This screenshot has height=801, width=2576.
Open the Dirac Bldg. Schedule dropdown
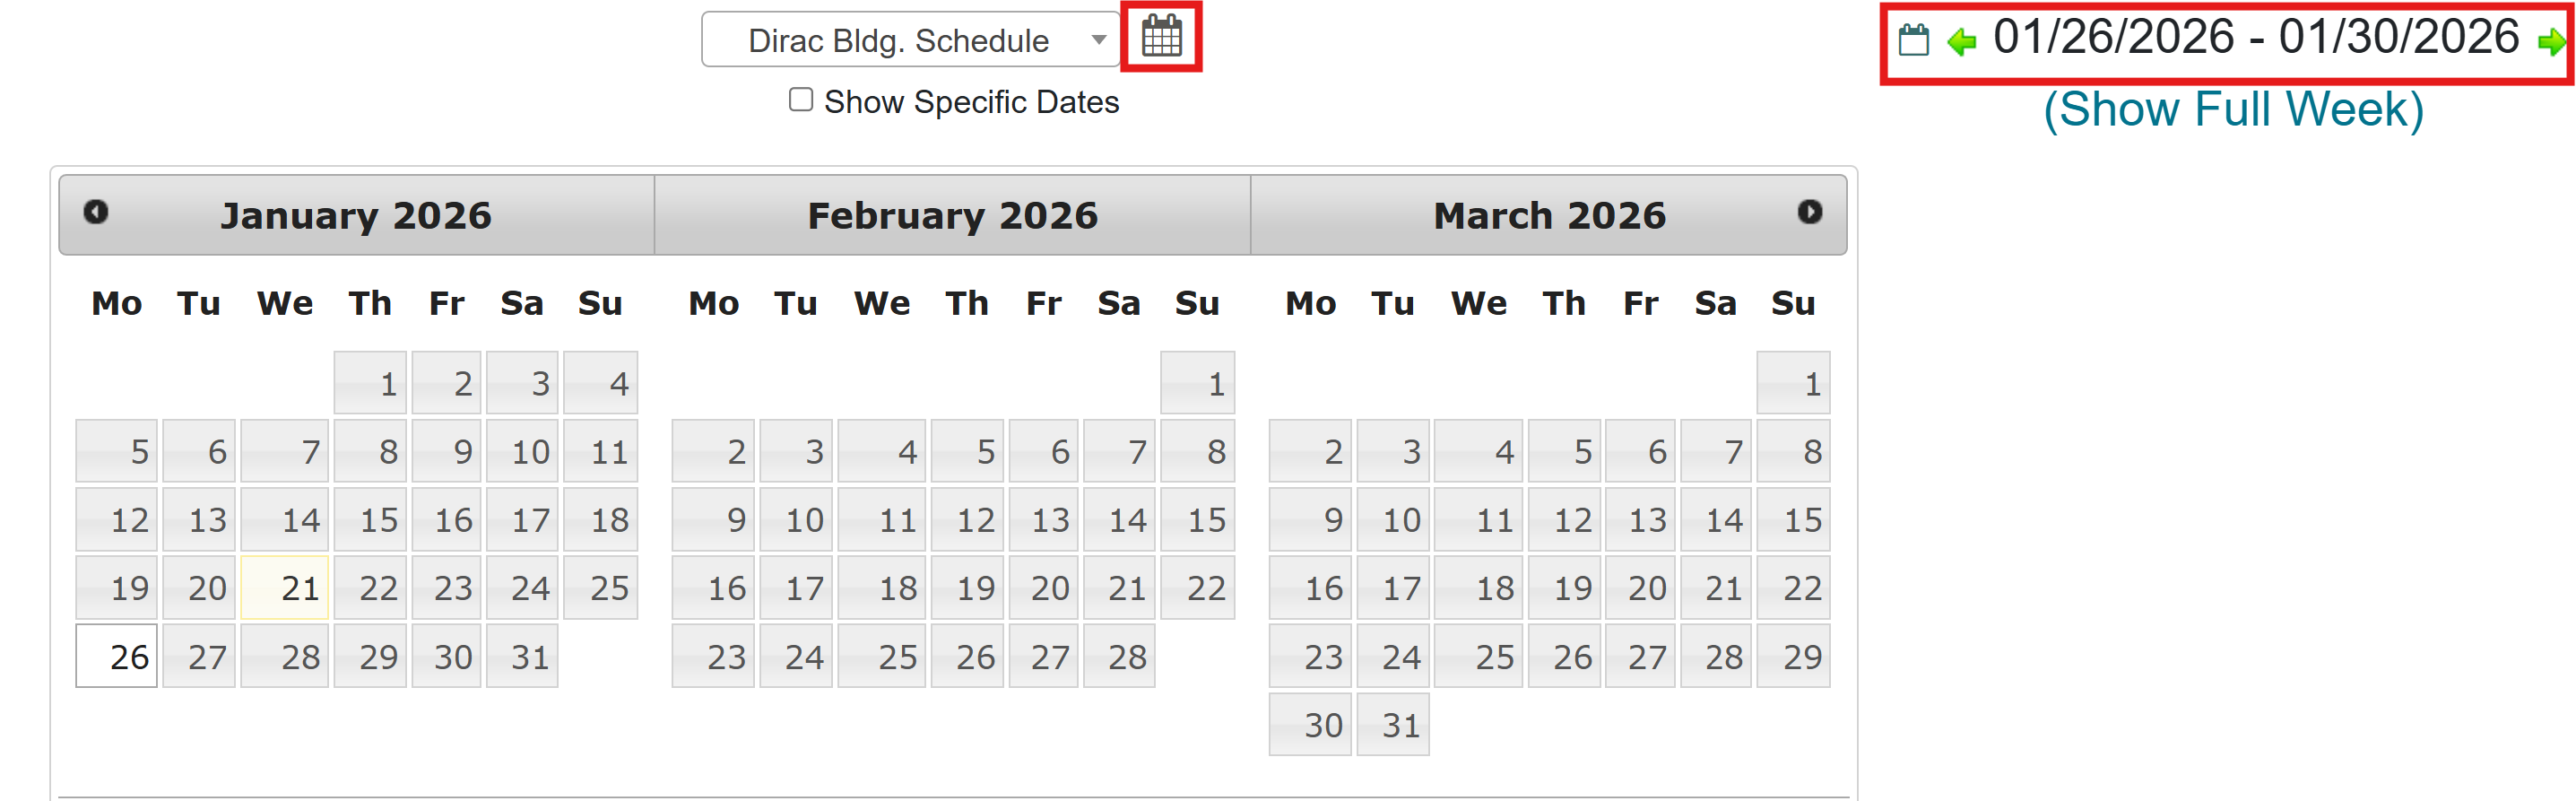tap(910, 40)
